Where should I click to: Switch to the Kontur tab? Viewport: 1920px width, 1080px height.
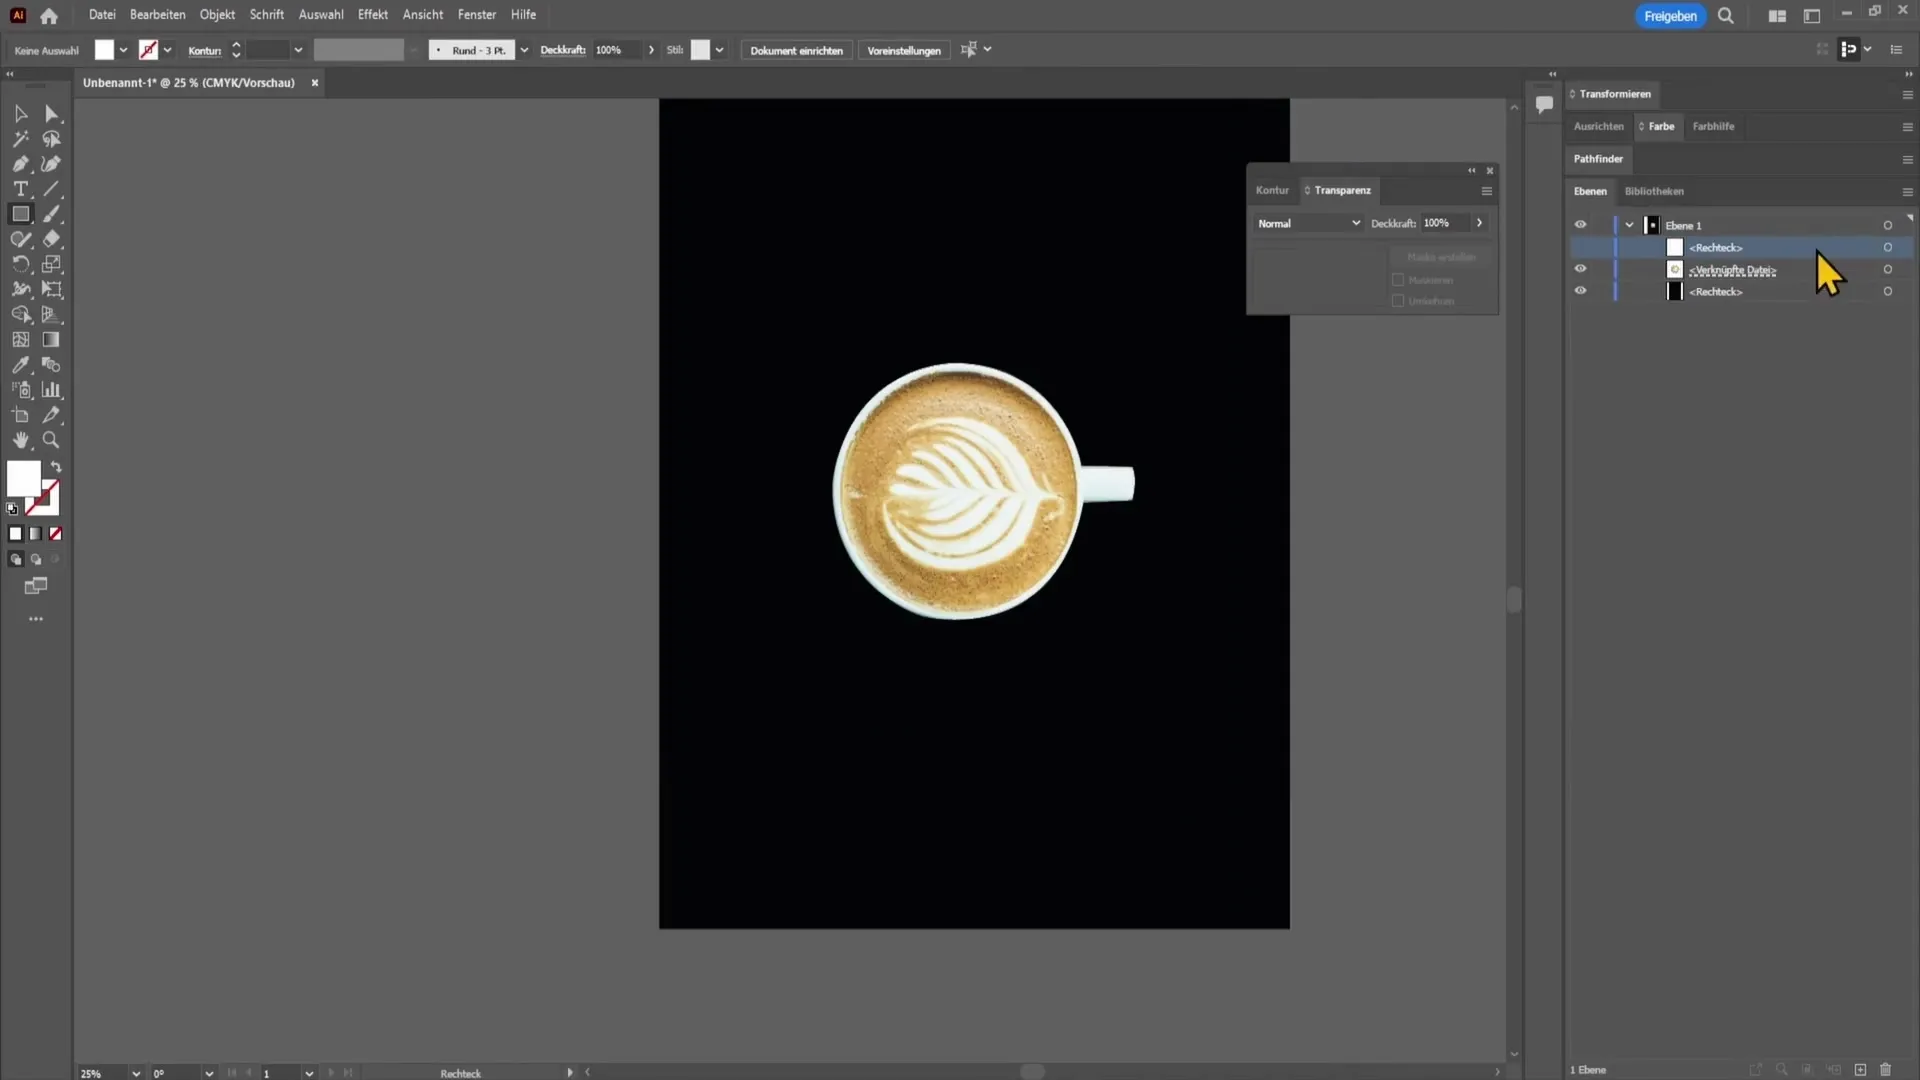point(1272,190)
